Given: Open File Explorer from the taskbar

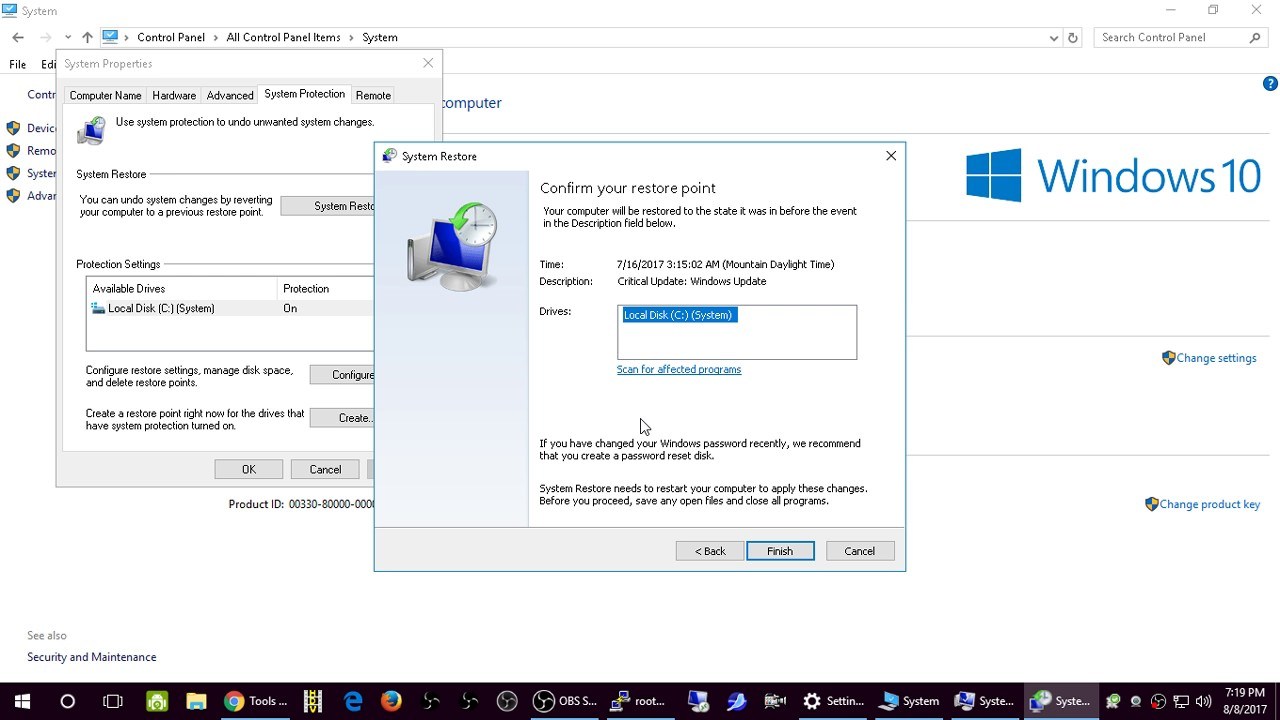Looking at the screenshot, I should [x=196, y=701].
